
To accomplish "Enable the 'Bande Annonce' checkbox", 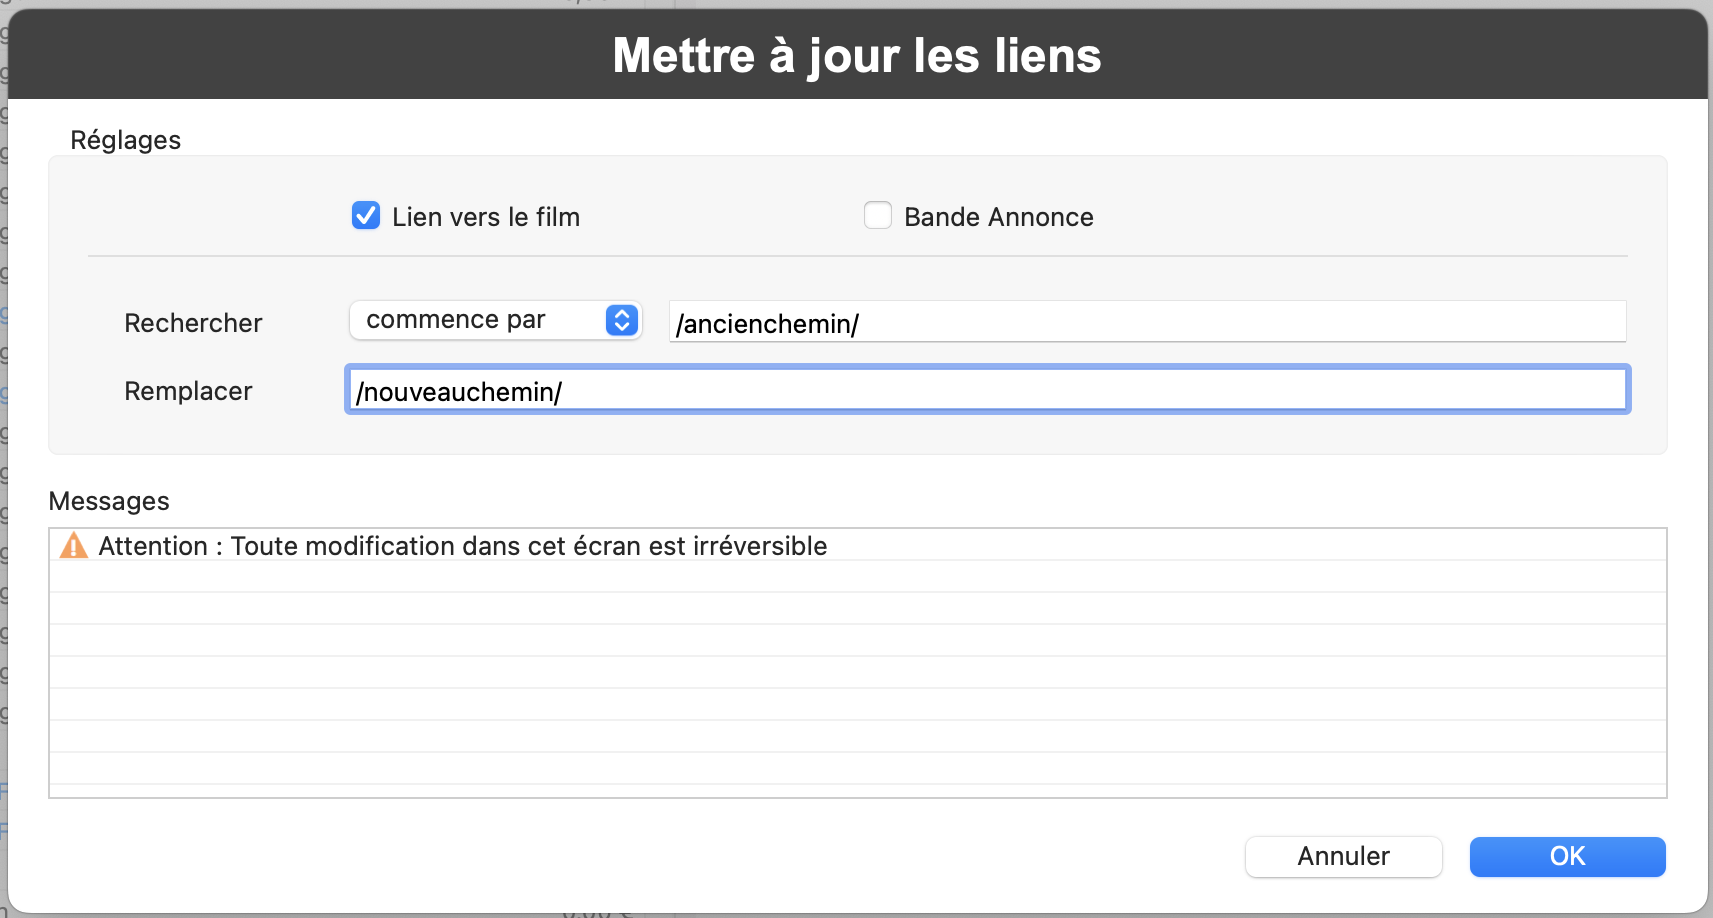I will pos(878,216).
